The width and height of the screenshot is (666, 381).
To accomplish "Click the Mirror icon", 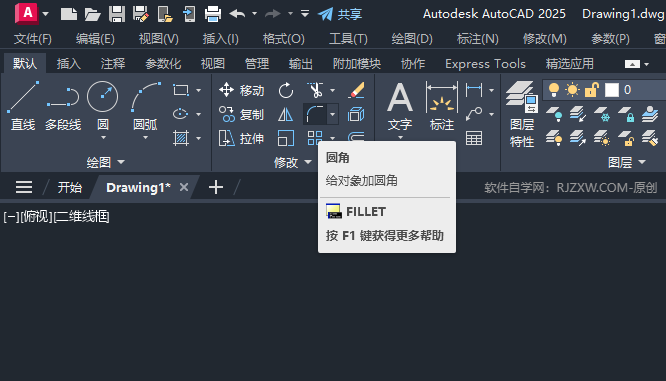I will [285, 114].
